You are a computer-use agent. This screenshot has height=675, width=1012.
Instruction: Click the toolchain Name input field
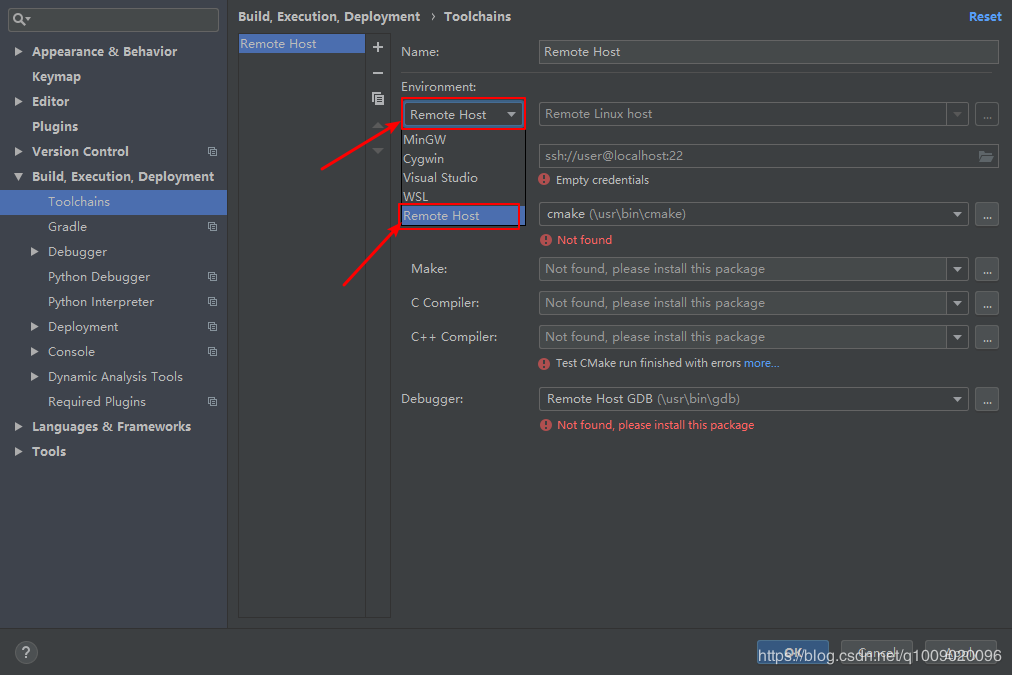pyautogui.click(x=768, y=52)
